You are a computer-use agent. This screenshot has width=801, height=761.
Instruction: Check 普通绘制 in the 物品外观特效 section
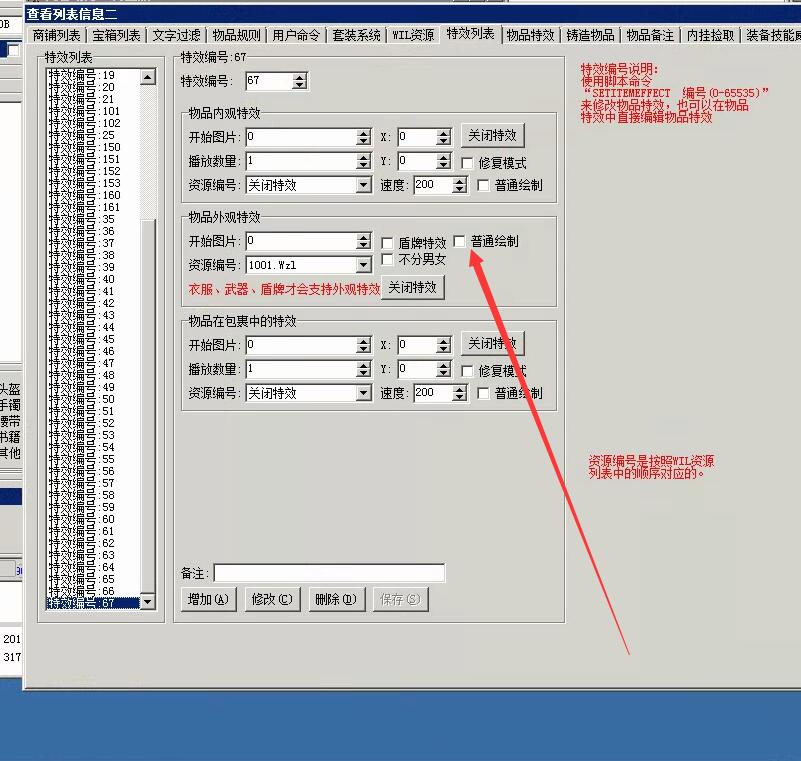(460, 241)
